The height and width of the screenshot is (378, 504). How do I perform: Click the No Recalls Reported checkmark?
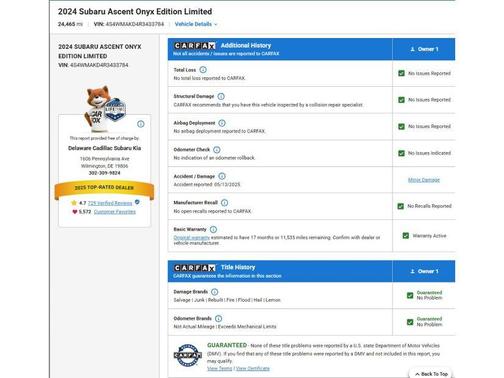click(401, 206)
